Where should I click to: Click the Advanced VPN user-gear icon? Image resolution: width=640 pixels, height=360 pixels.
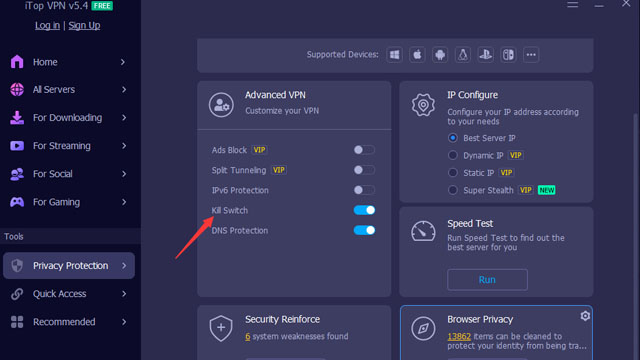[221, 105]
